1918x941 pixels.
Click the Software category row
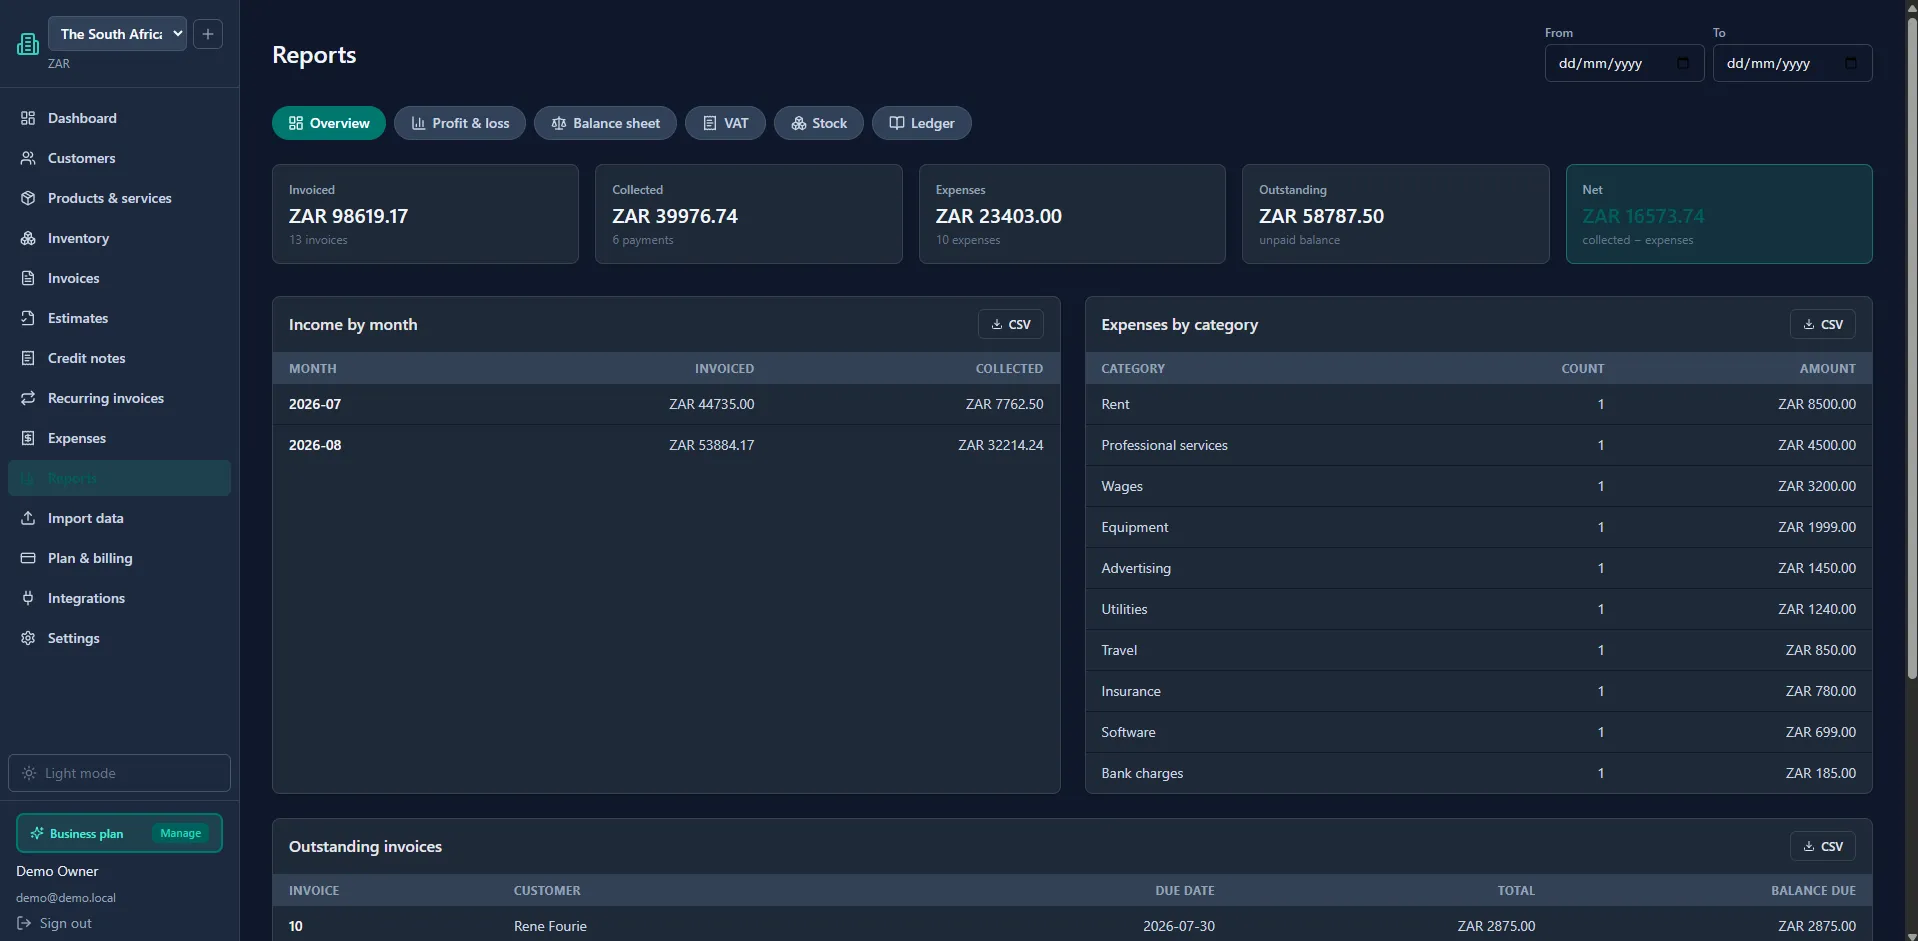point(1478,732)
